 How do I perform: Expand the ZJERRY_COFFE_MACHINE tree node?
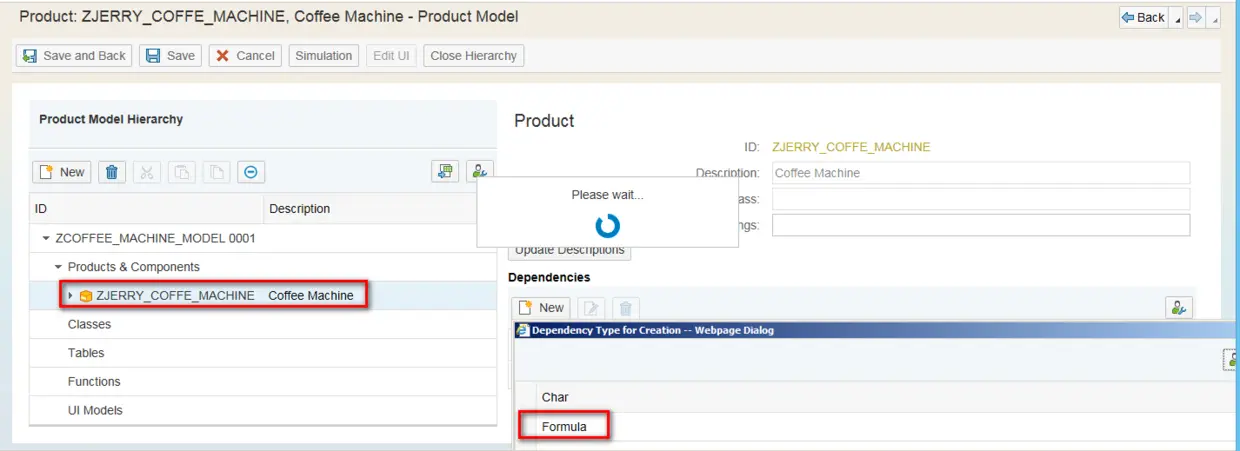pyautogui.click(x=70, y=296)
